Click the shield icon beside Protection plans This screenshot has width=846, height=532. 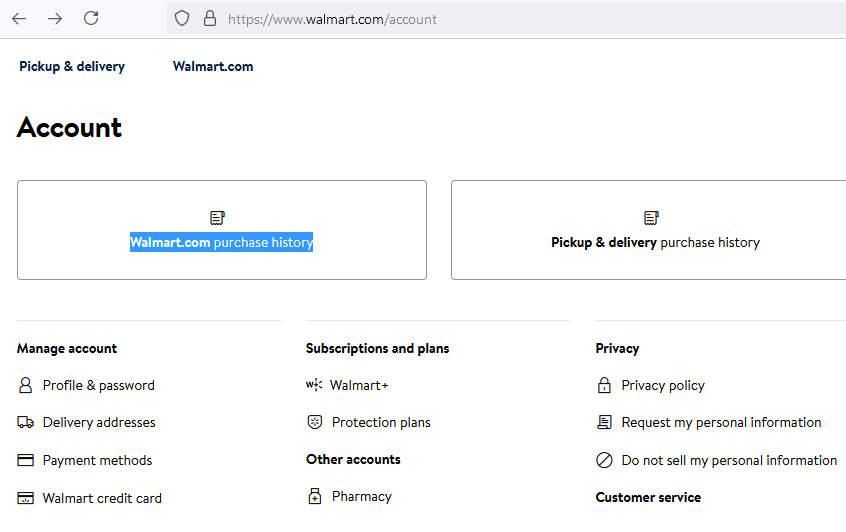[x=315, y=422]
